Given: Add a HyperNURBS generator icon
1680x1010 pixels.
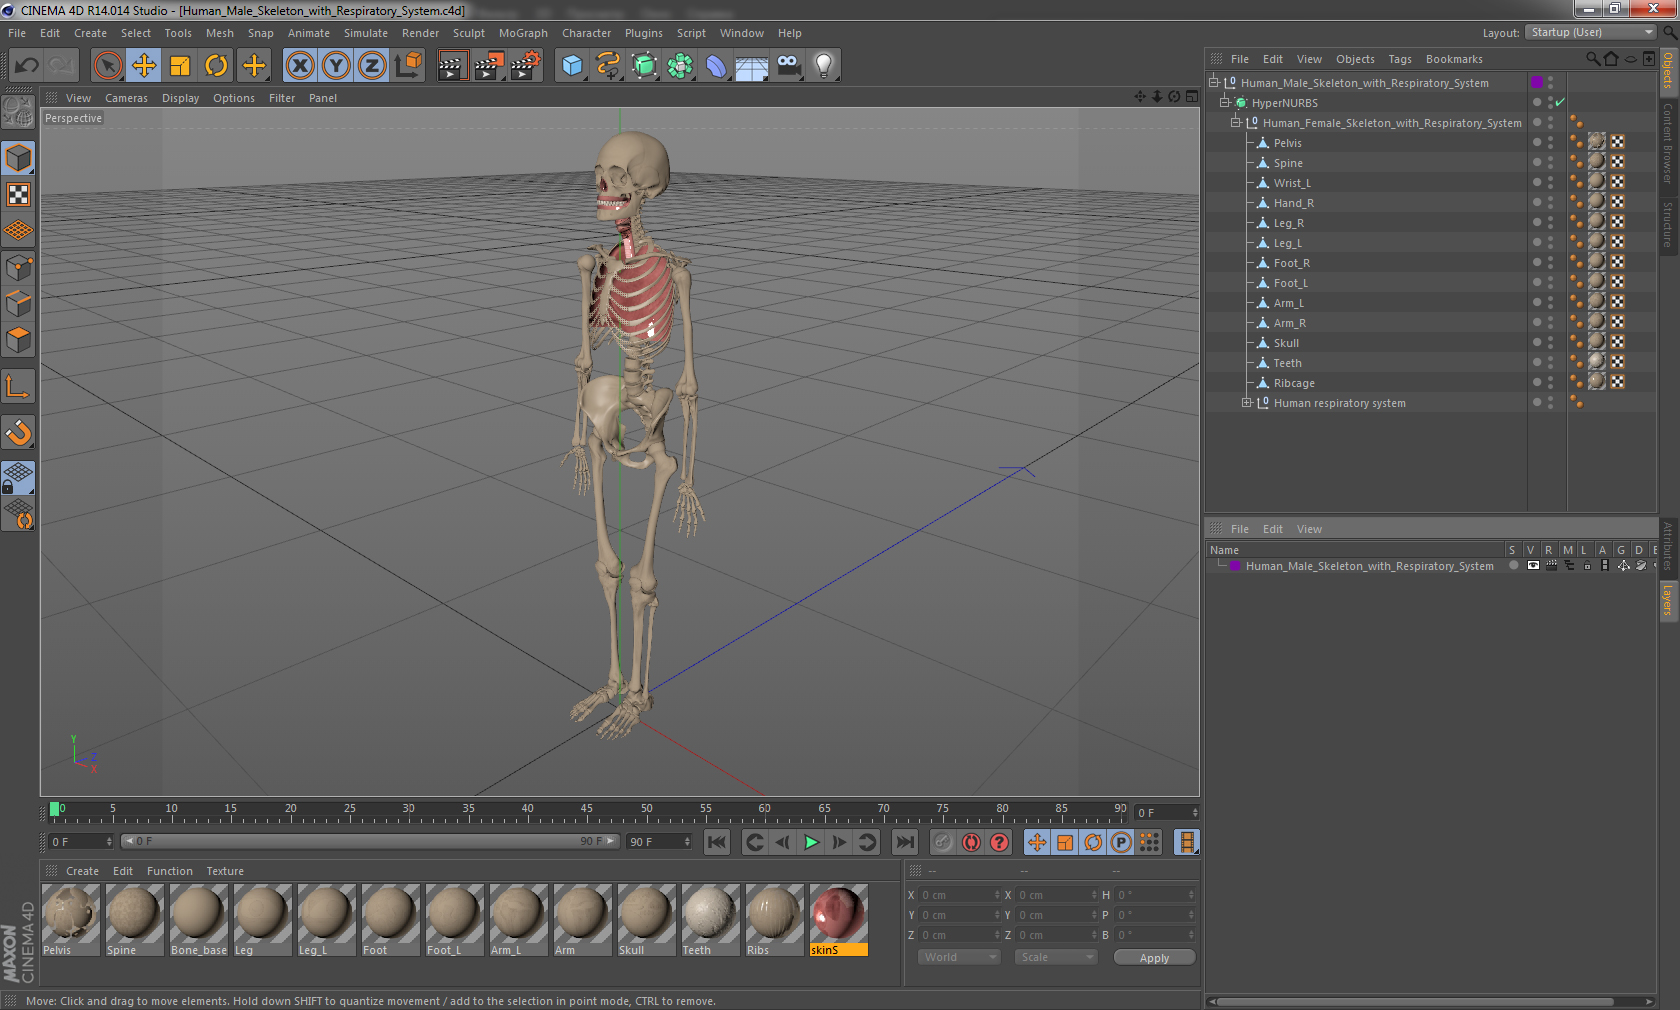Looking at the screenshot, I should click(x=644, y=66).
